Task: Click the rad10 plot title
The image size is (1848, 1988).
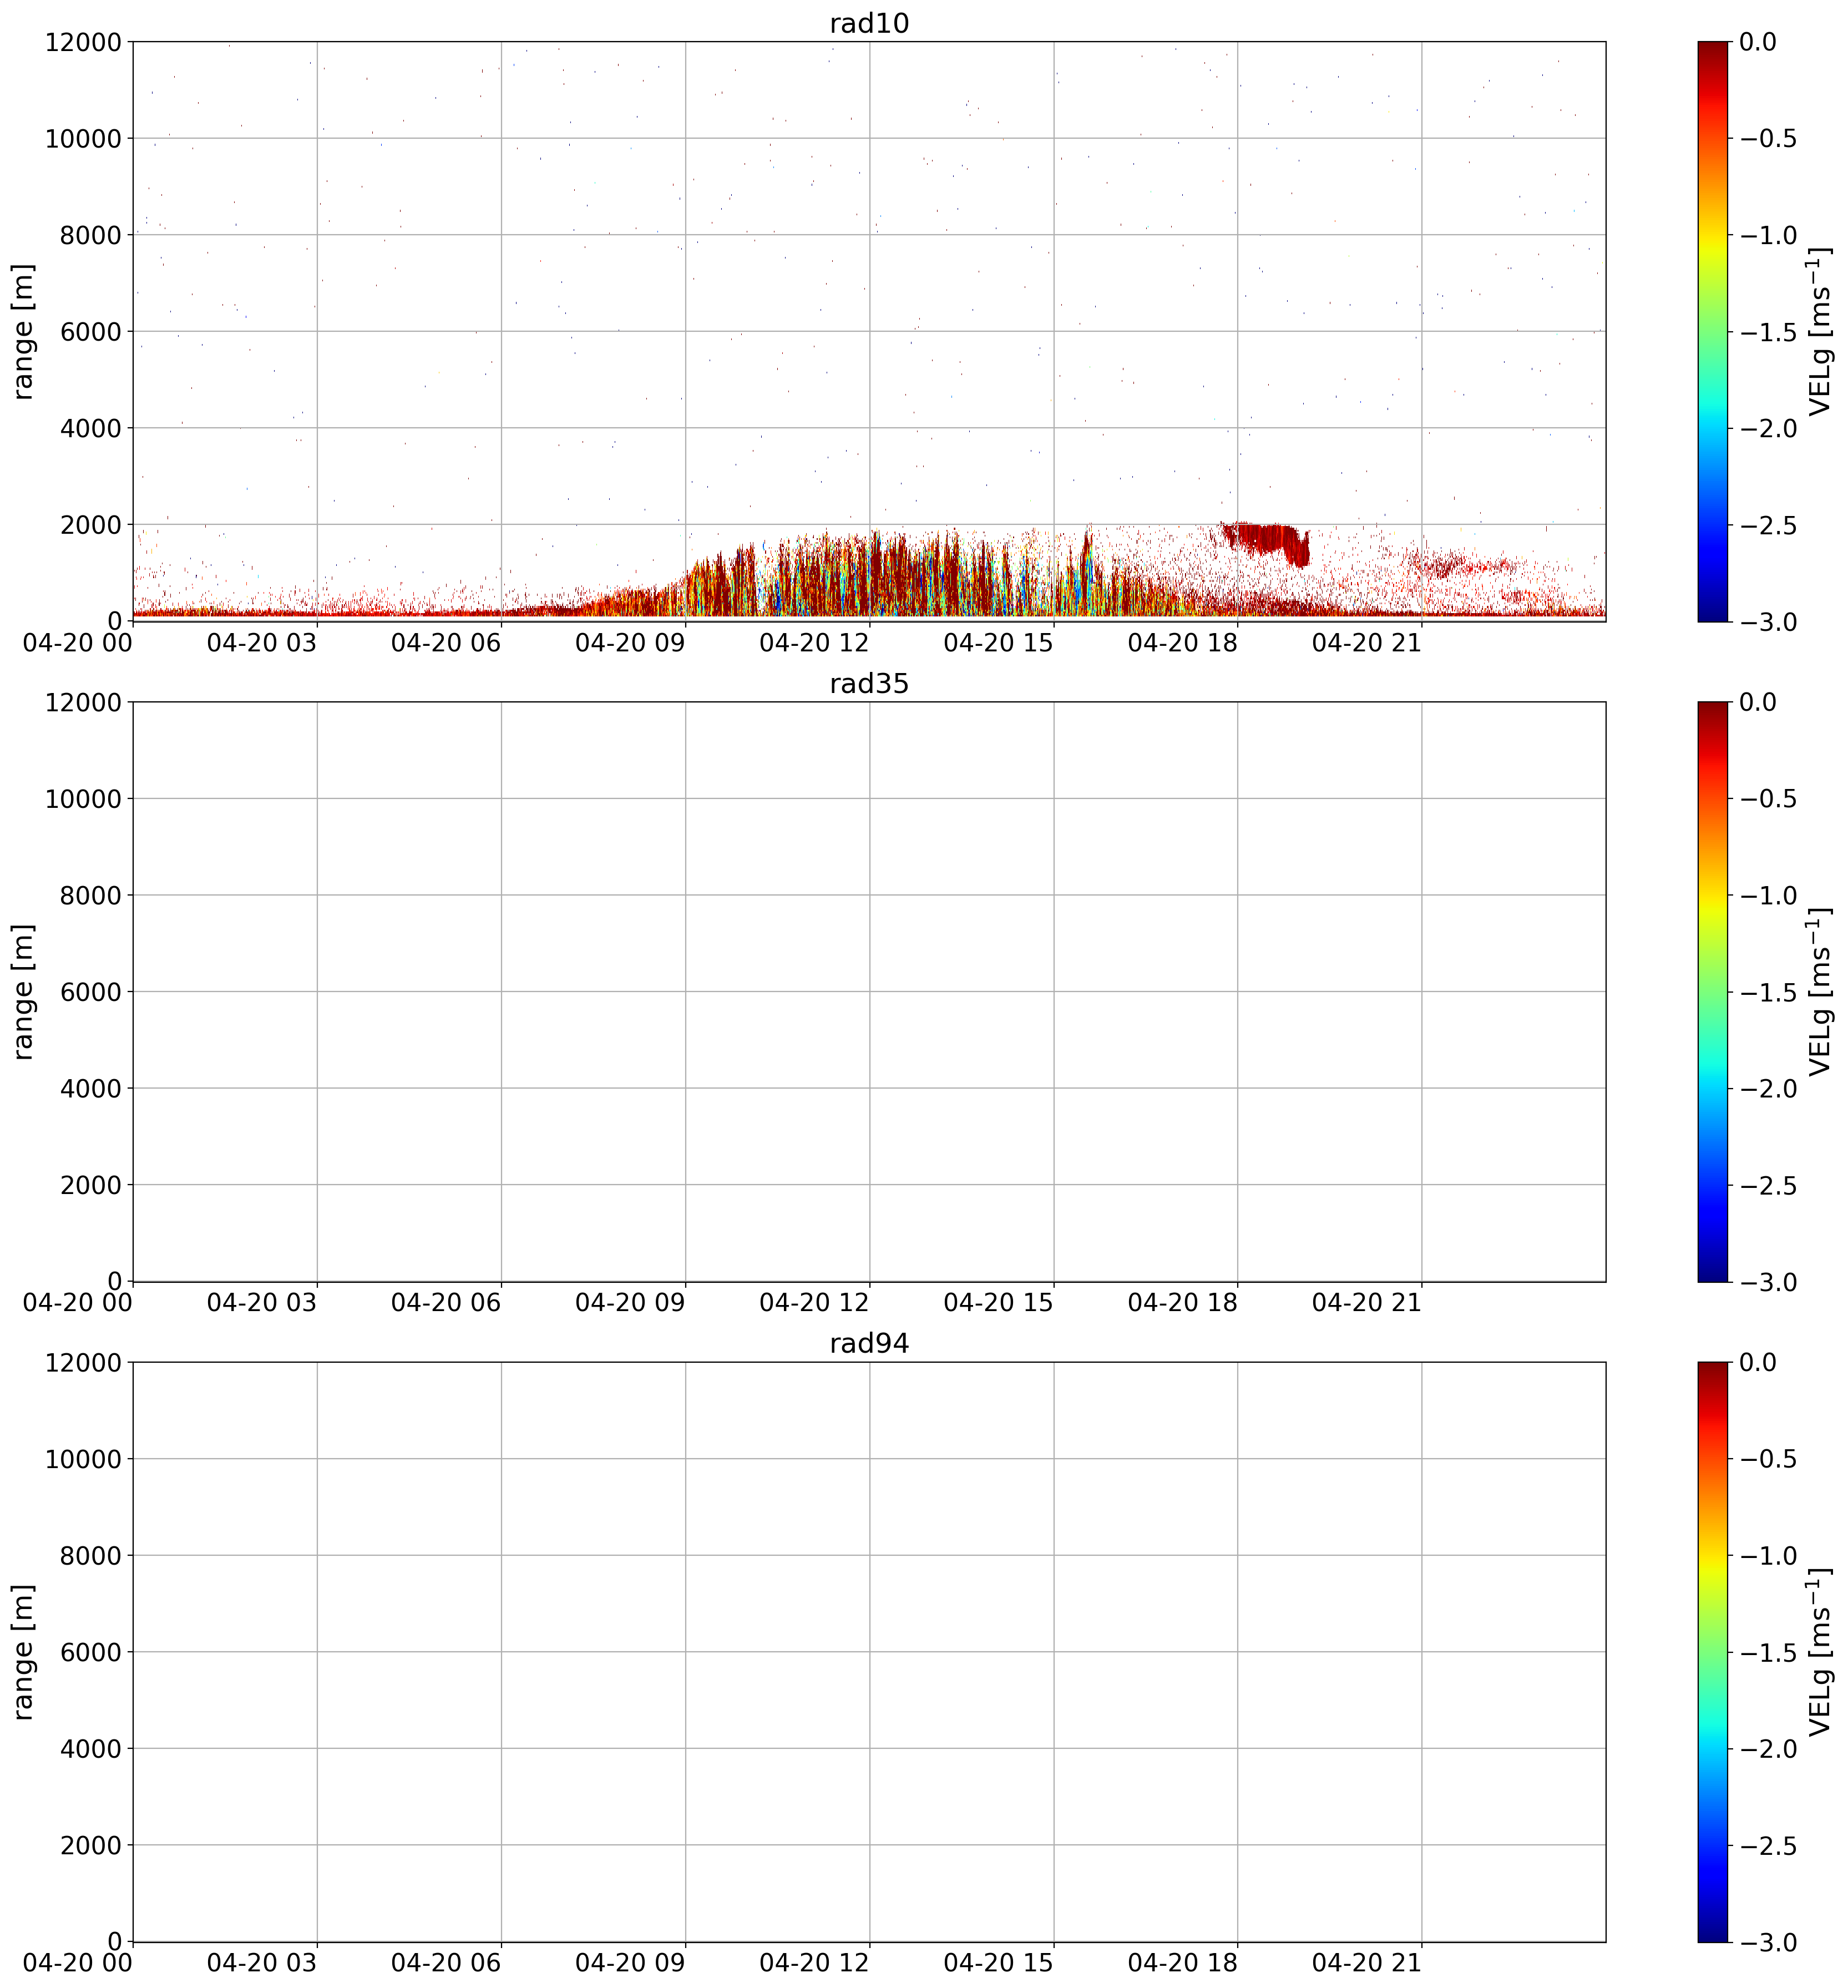Action: 869,24
